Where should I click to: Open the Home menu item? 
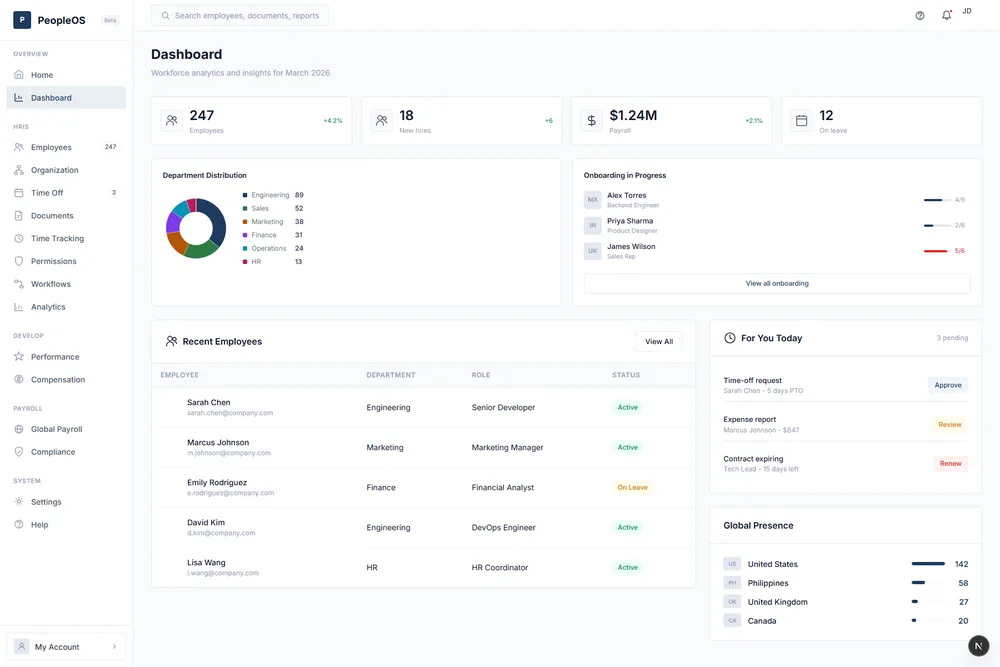click(66, 75)
